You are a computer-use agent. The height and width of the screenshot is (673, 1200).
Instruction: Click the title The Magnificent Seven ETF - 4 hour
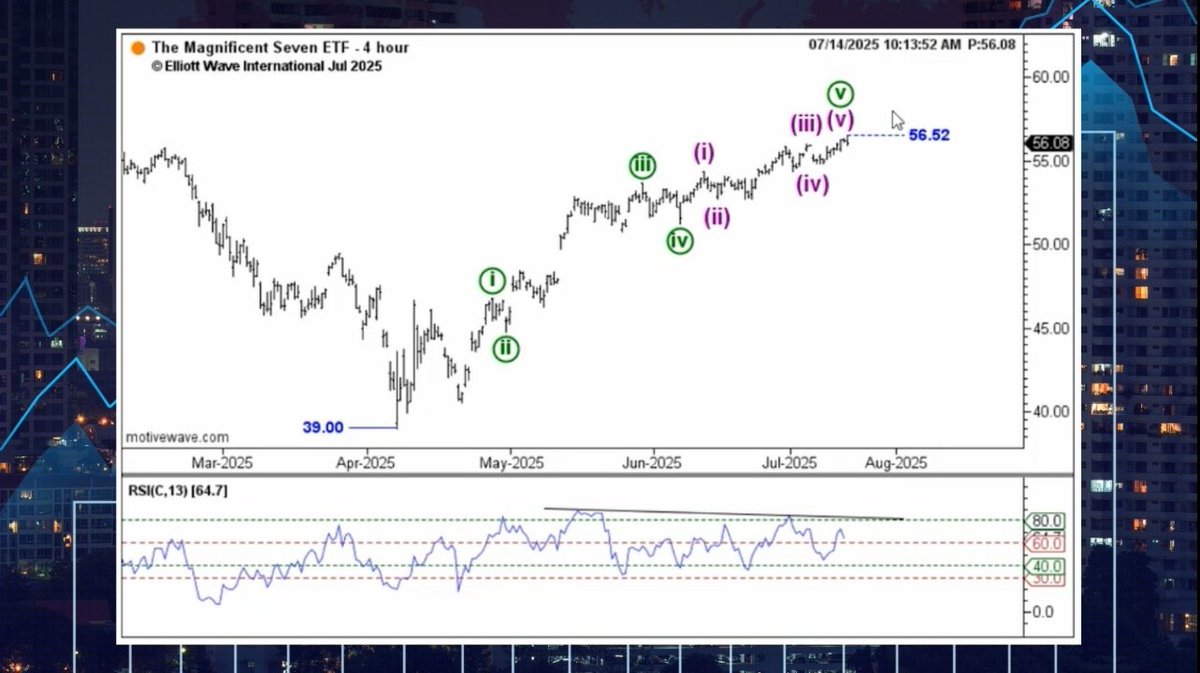pos(280,47)
